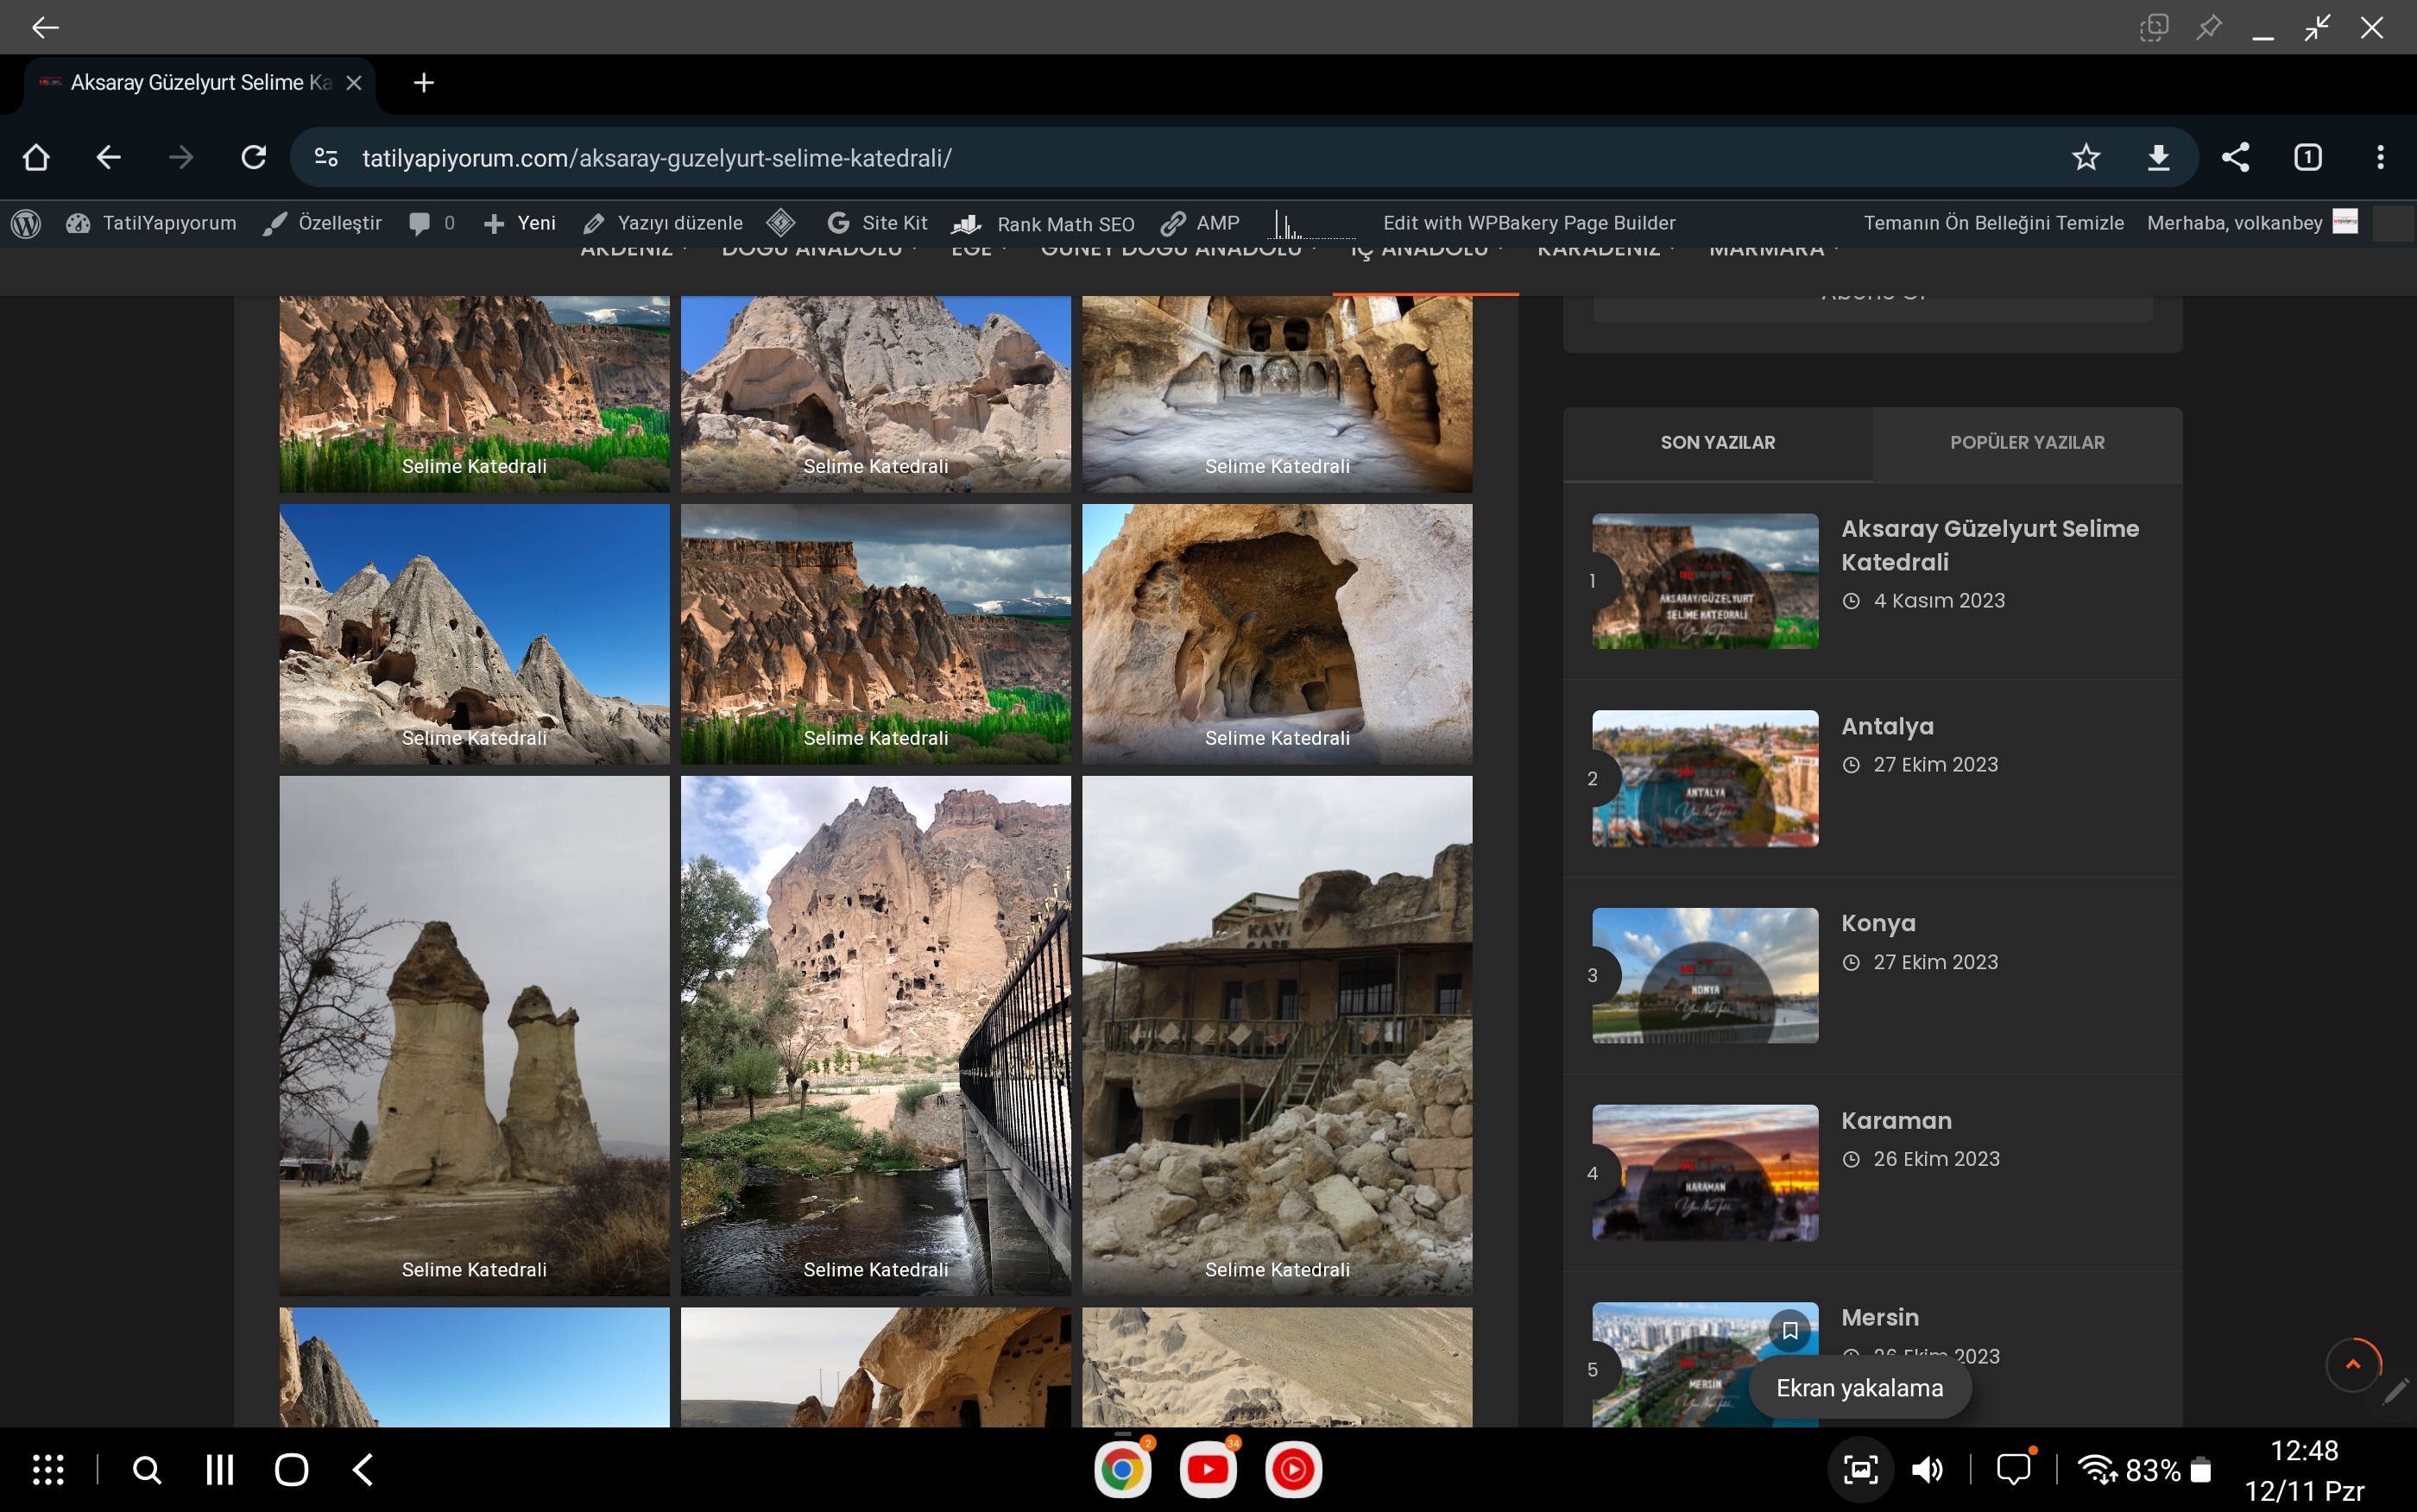Expand the AKDENİZ navigation dropdown
This screenshot has height=1512, width=2417.
(x=634, y=250)
